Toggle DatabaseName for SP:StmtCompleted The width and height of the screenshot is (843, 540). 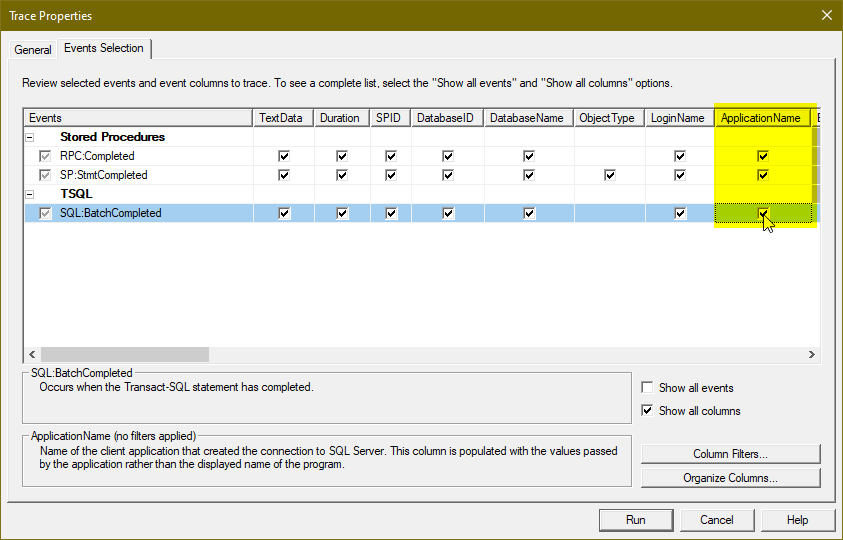point(529,175)
